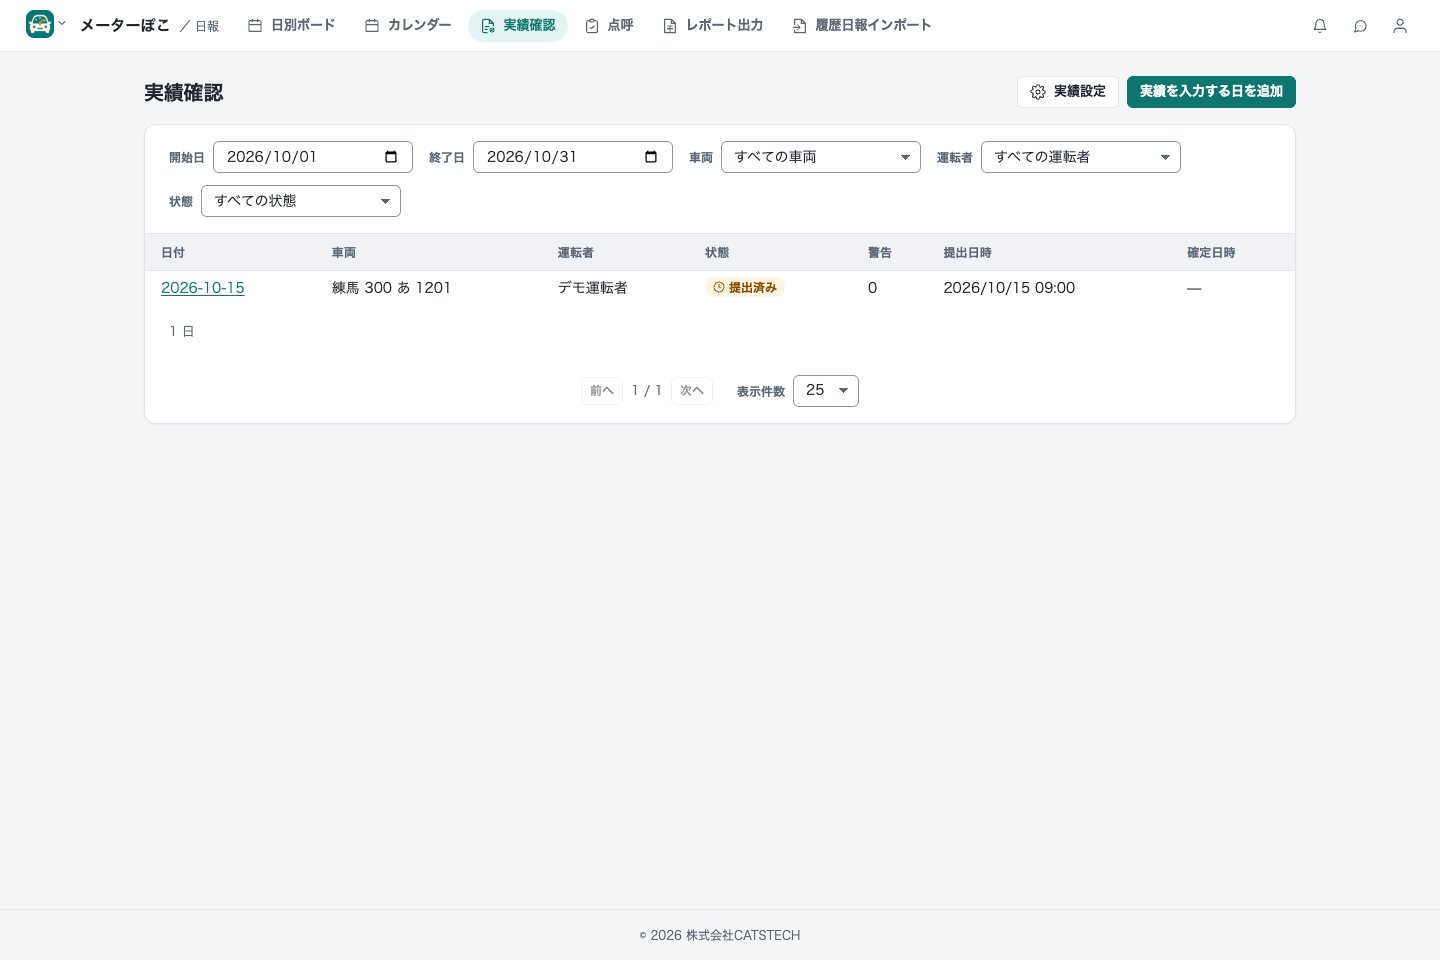Click the 前へ pagination button
Screen dimensions: 1440x960
[x=602, y=391]
